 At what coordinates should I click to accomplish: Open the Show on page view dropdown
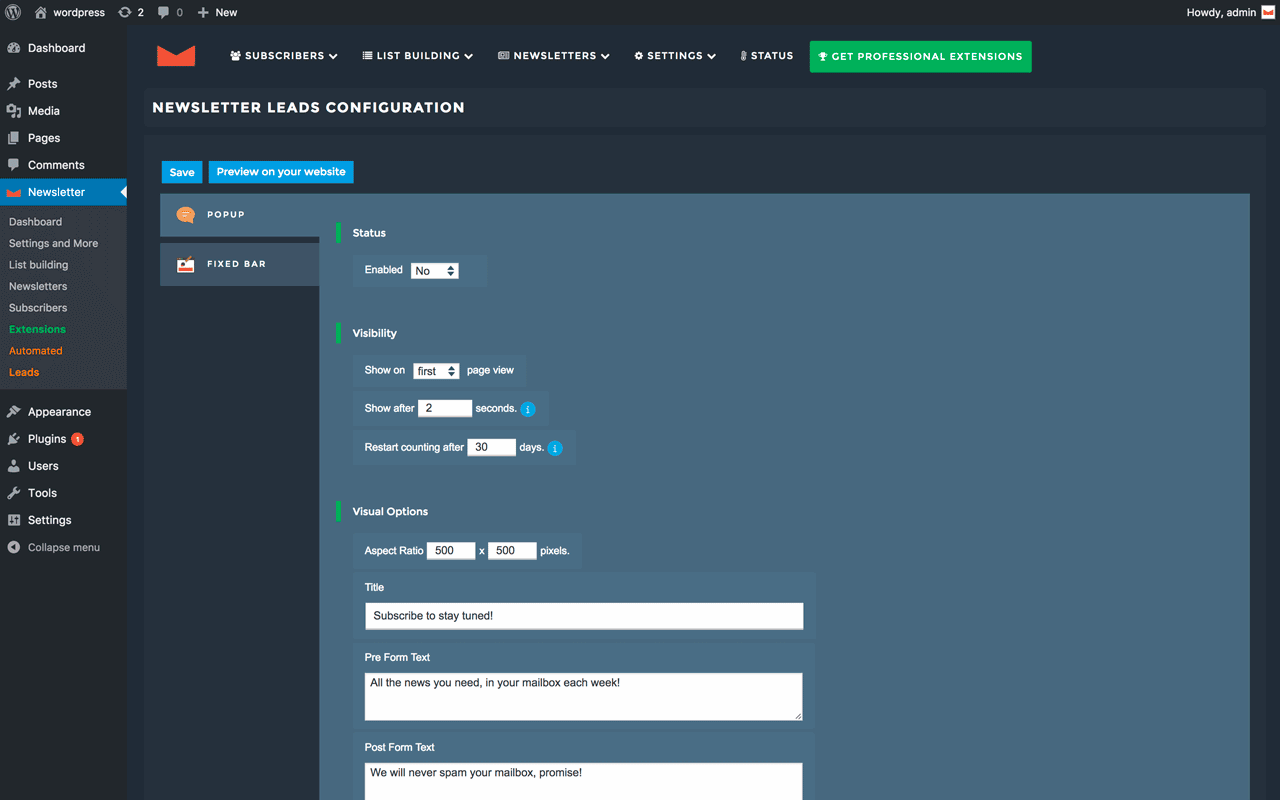(x=436, y=371)
